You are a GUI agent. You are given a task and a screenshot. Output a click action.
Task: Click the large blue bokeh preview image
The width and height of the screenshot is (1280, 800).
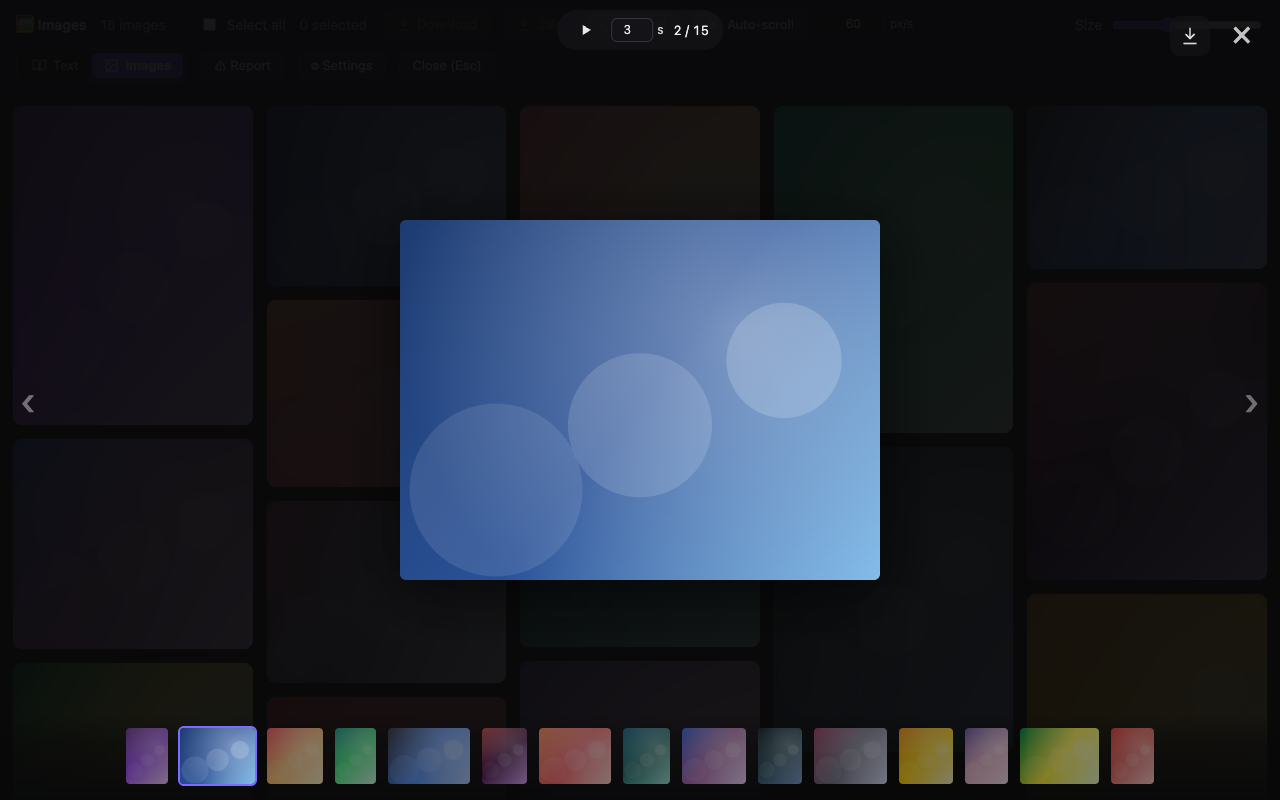pos(640,400)
